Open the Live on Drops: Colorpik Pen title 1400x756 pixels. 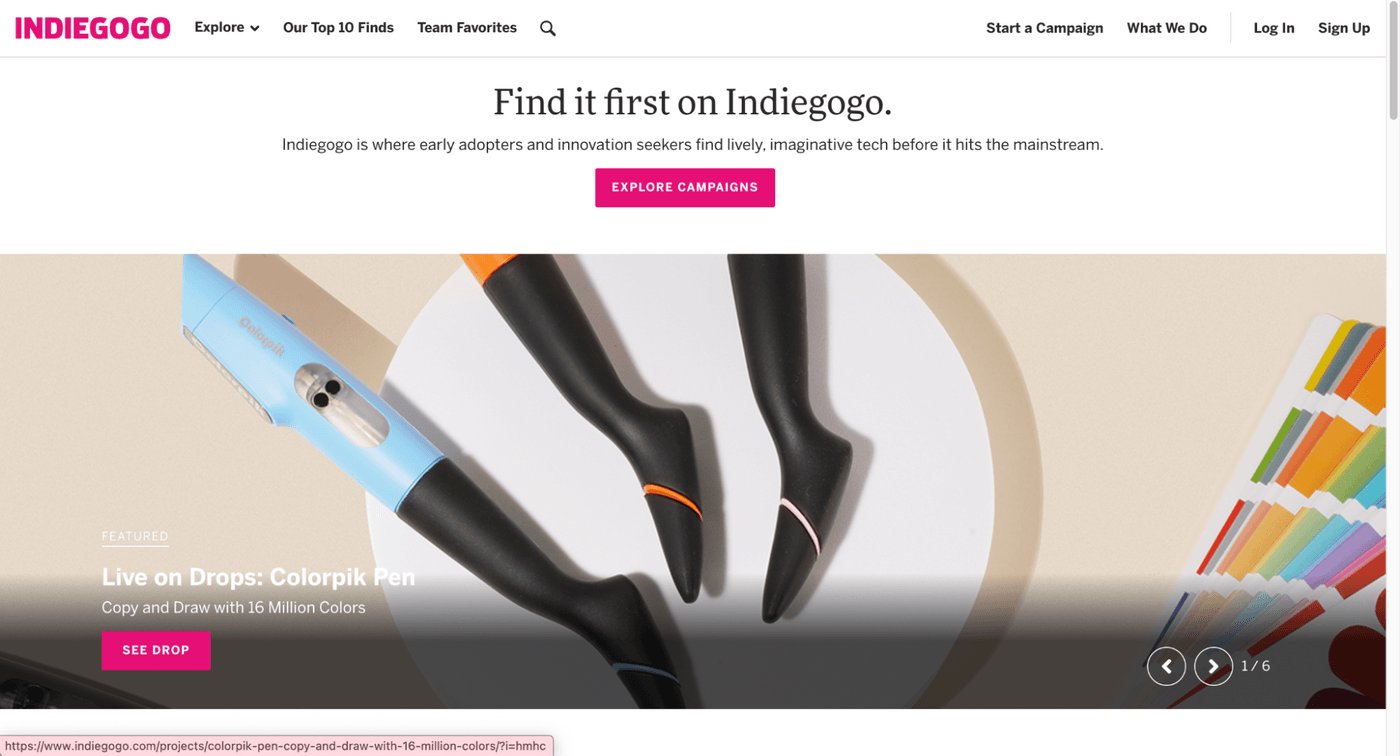coord(258,577)
